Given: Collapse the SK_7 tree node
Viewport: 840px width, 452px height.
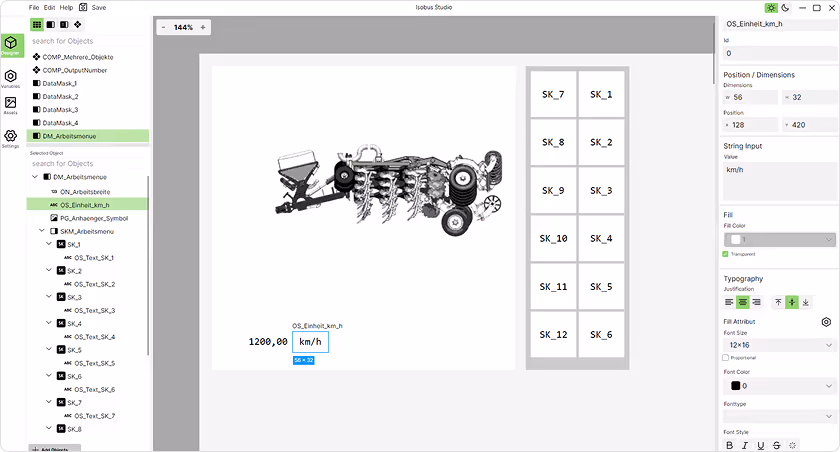Looking at the screenshot, I should pyautogui.click(x=49, y=402).
